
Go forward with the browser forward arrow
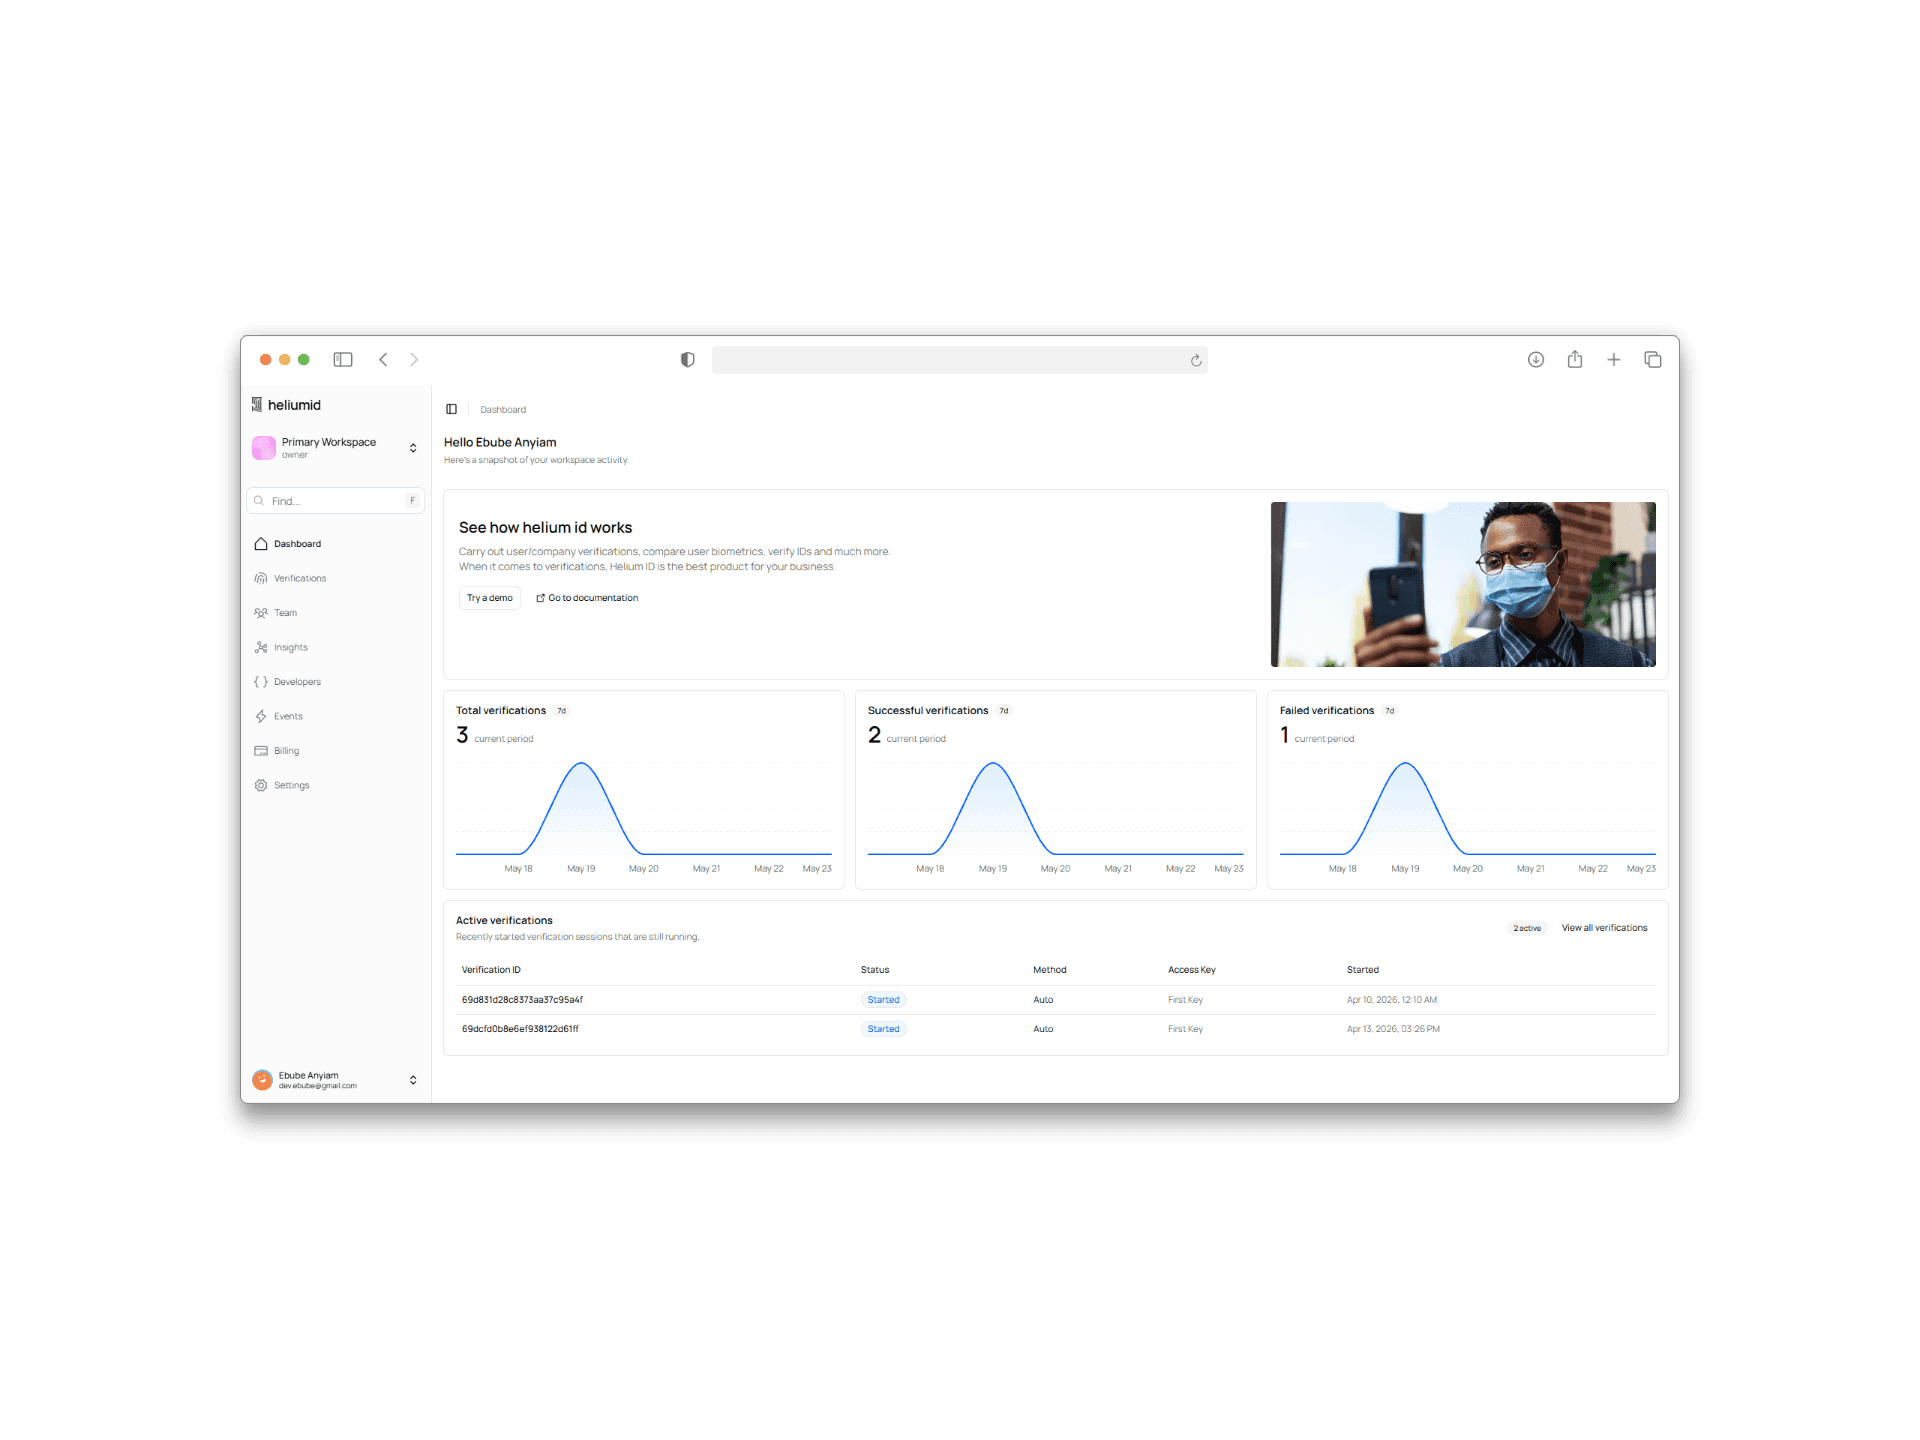(414, 360)
